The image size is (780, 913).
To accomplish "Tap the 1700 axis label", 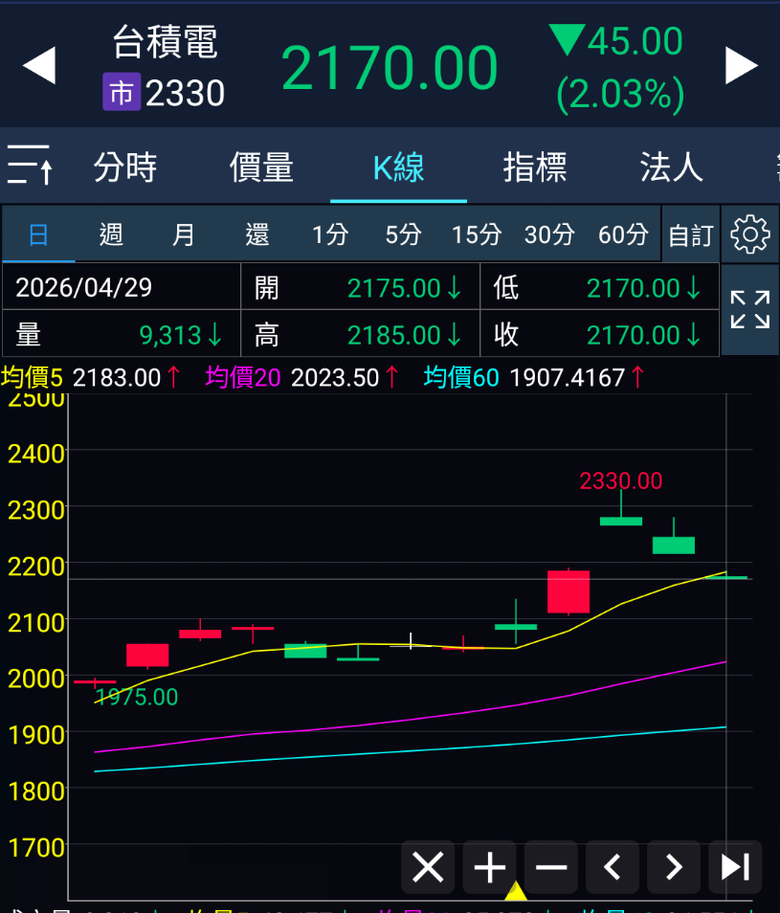I will click(x=36, y=848).
